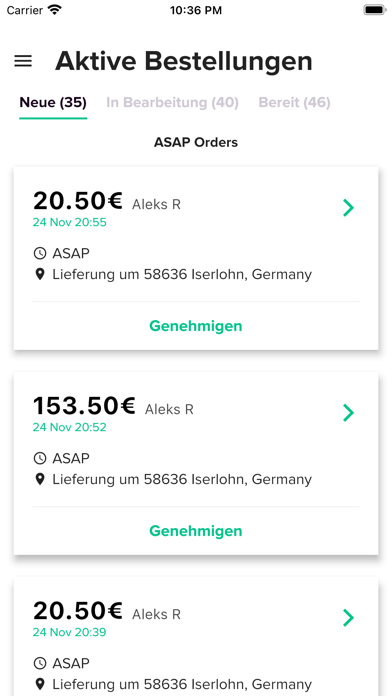Click location pin on 20:39 order
Screen dimensions: 392x696
pos(40,684)
